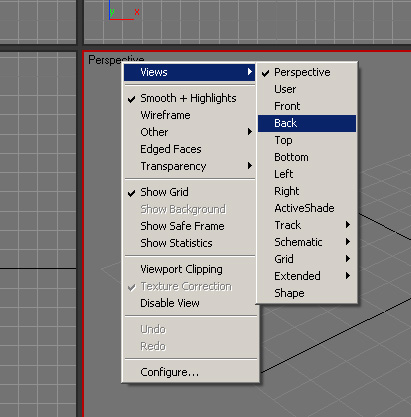
Task: Expand the Other shading submenu
Action: point(189,132)
